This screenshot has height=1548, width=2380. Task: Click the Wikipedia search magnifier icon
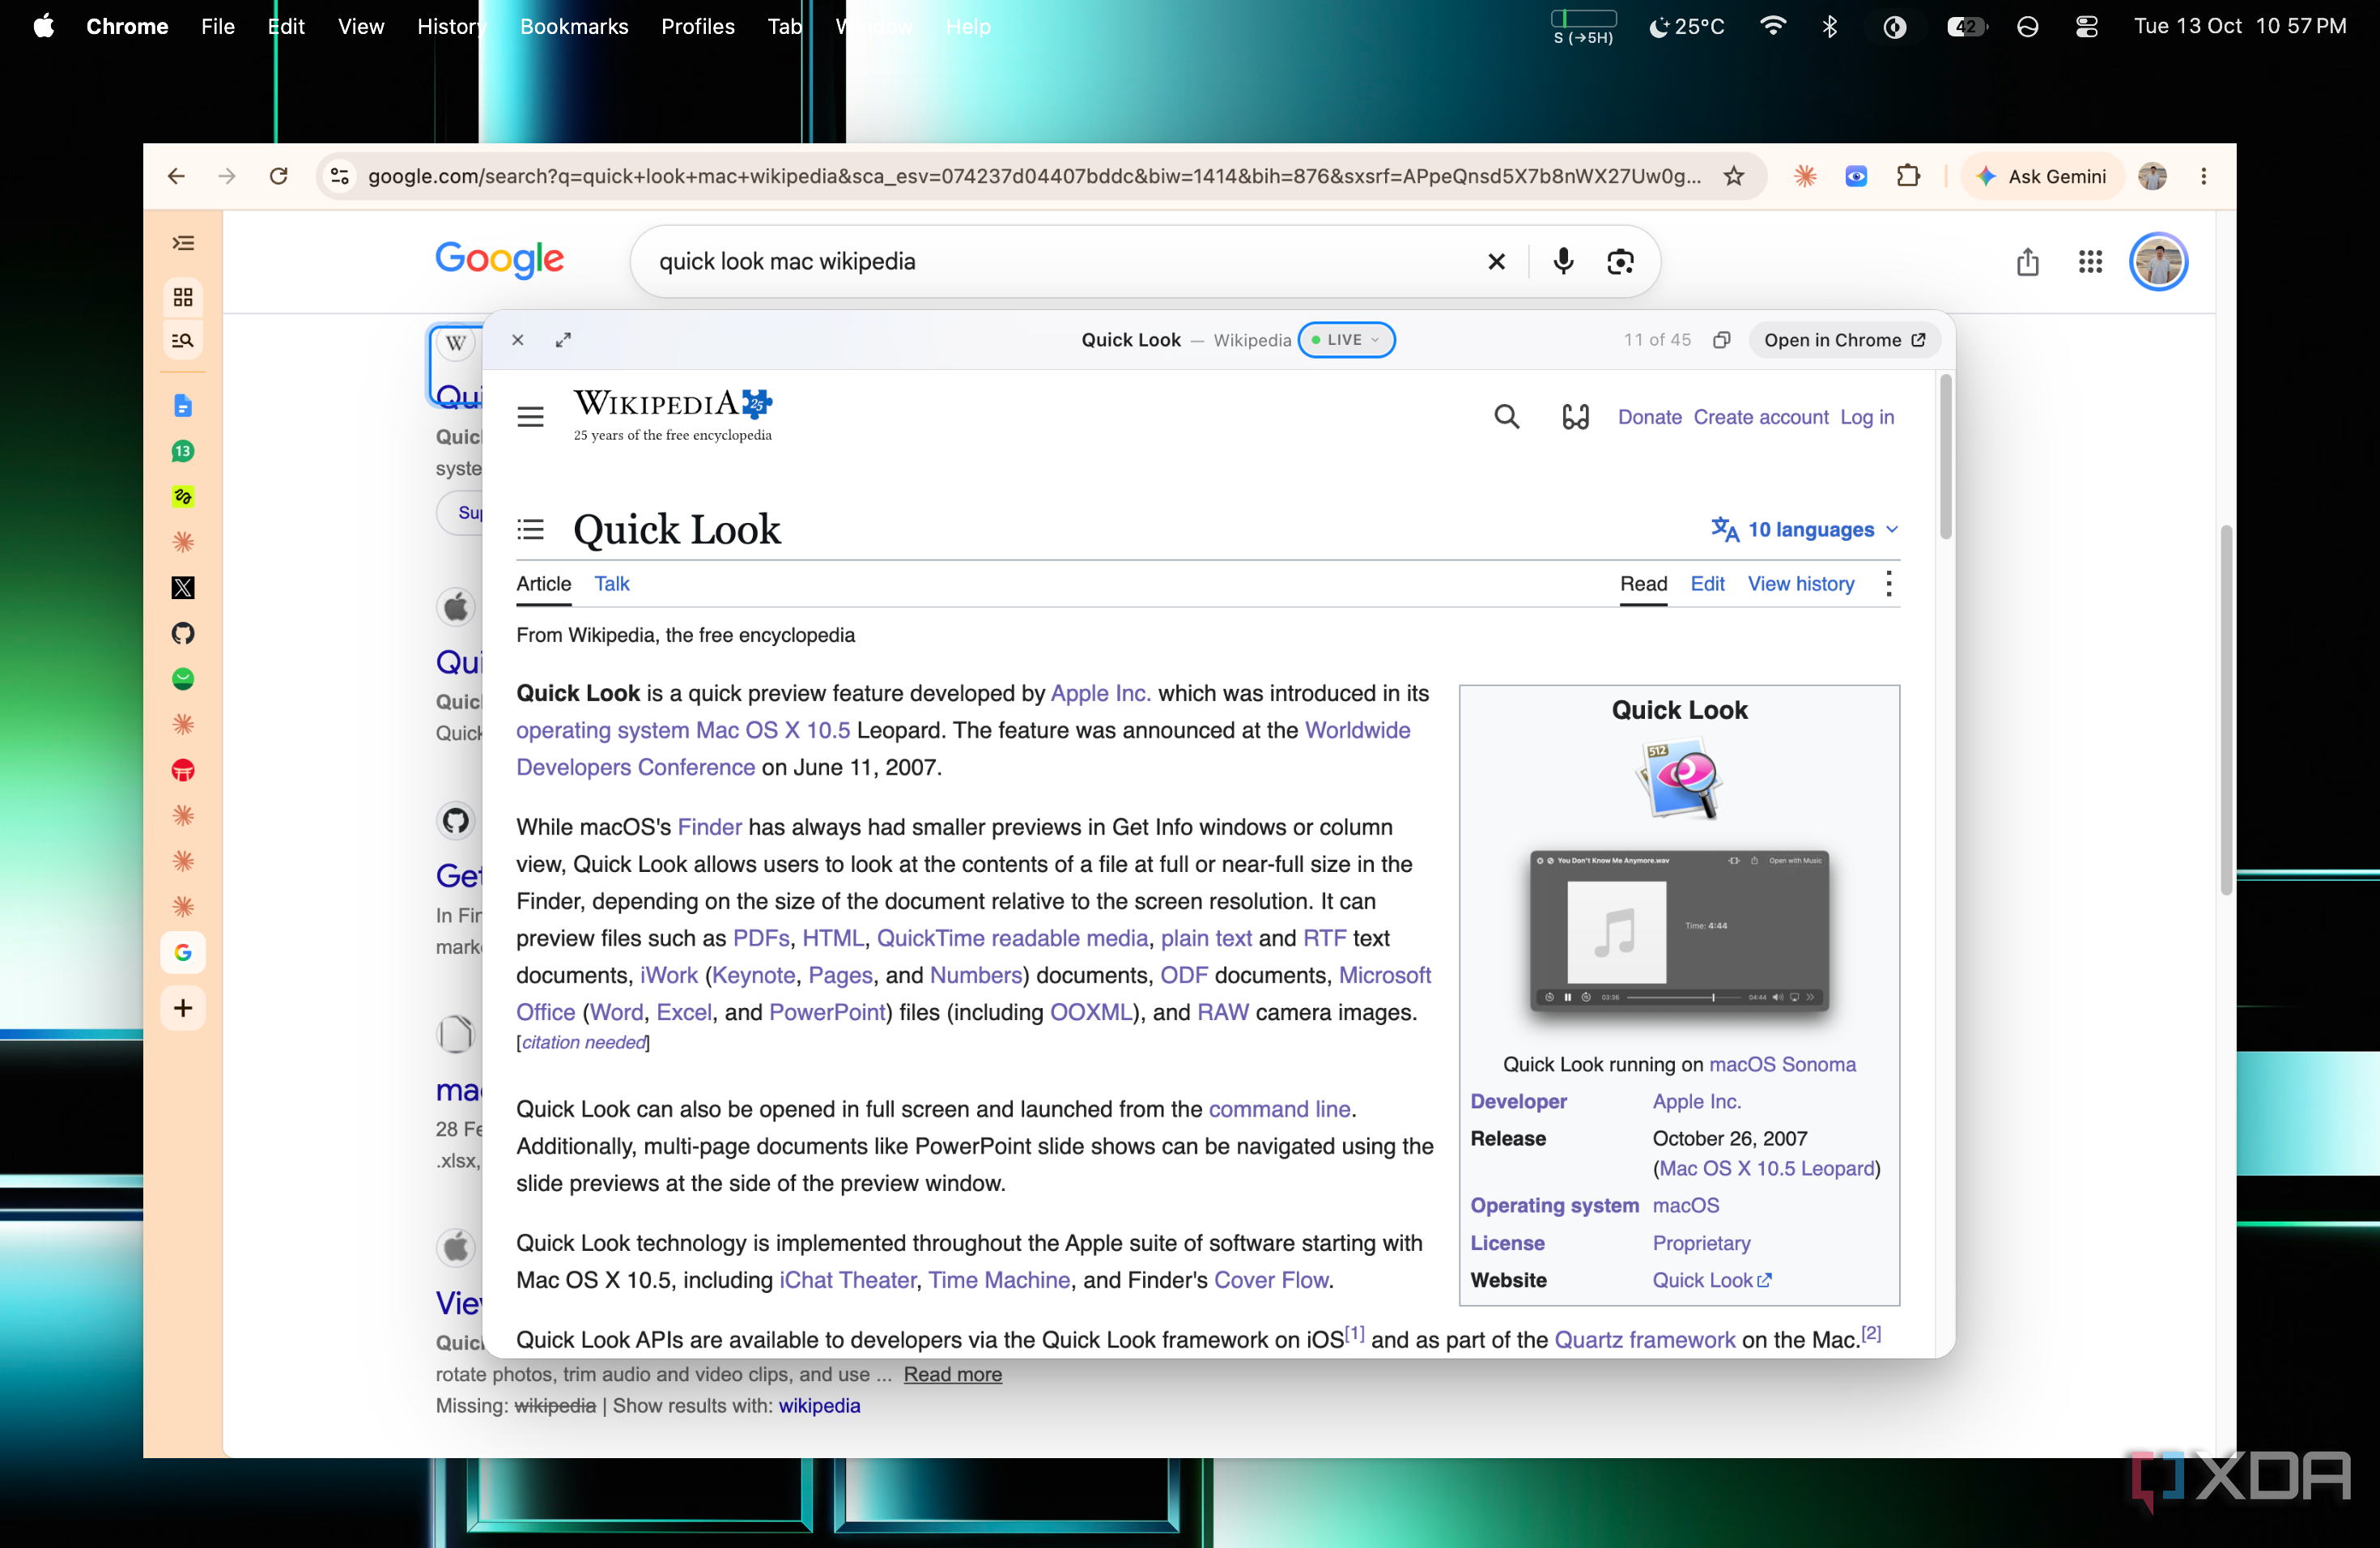[1506, 417]
